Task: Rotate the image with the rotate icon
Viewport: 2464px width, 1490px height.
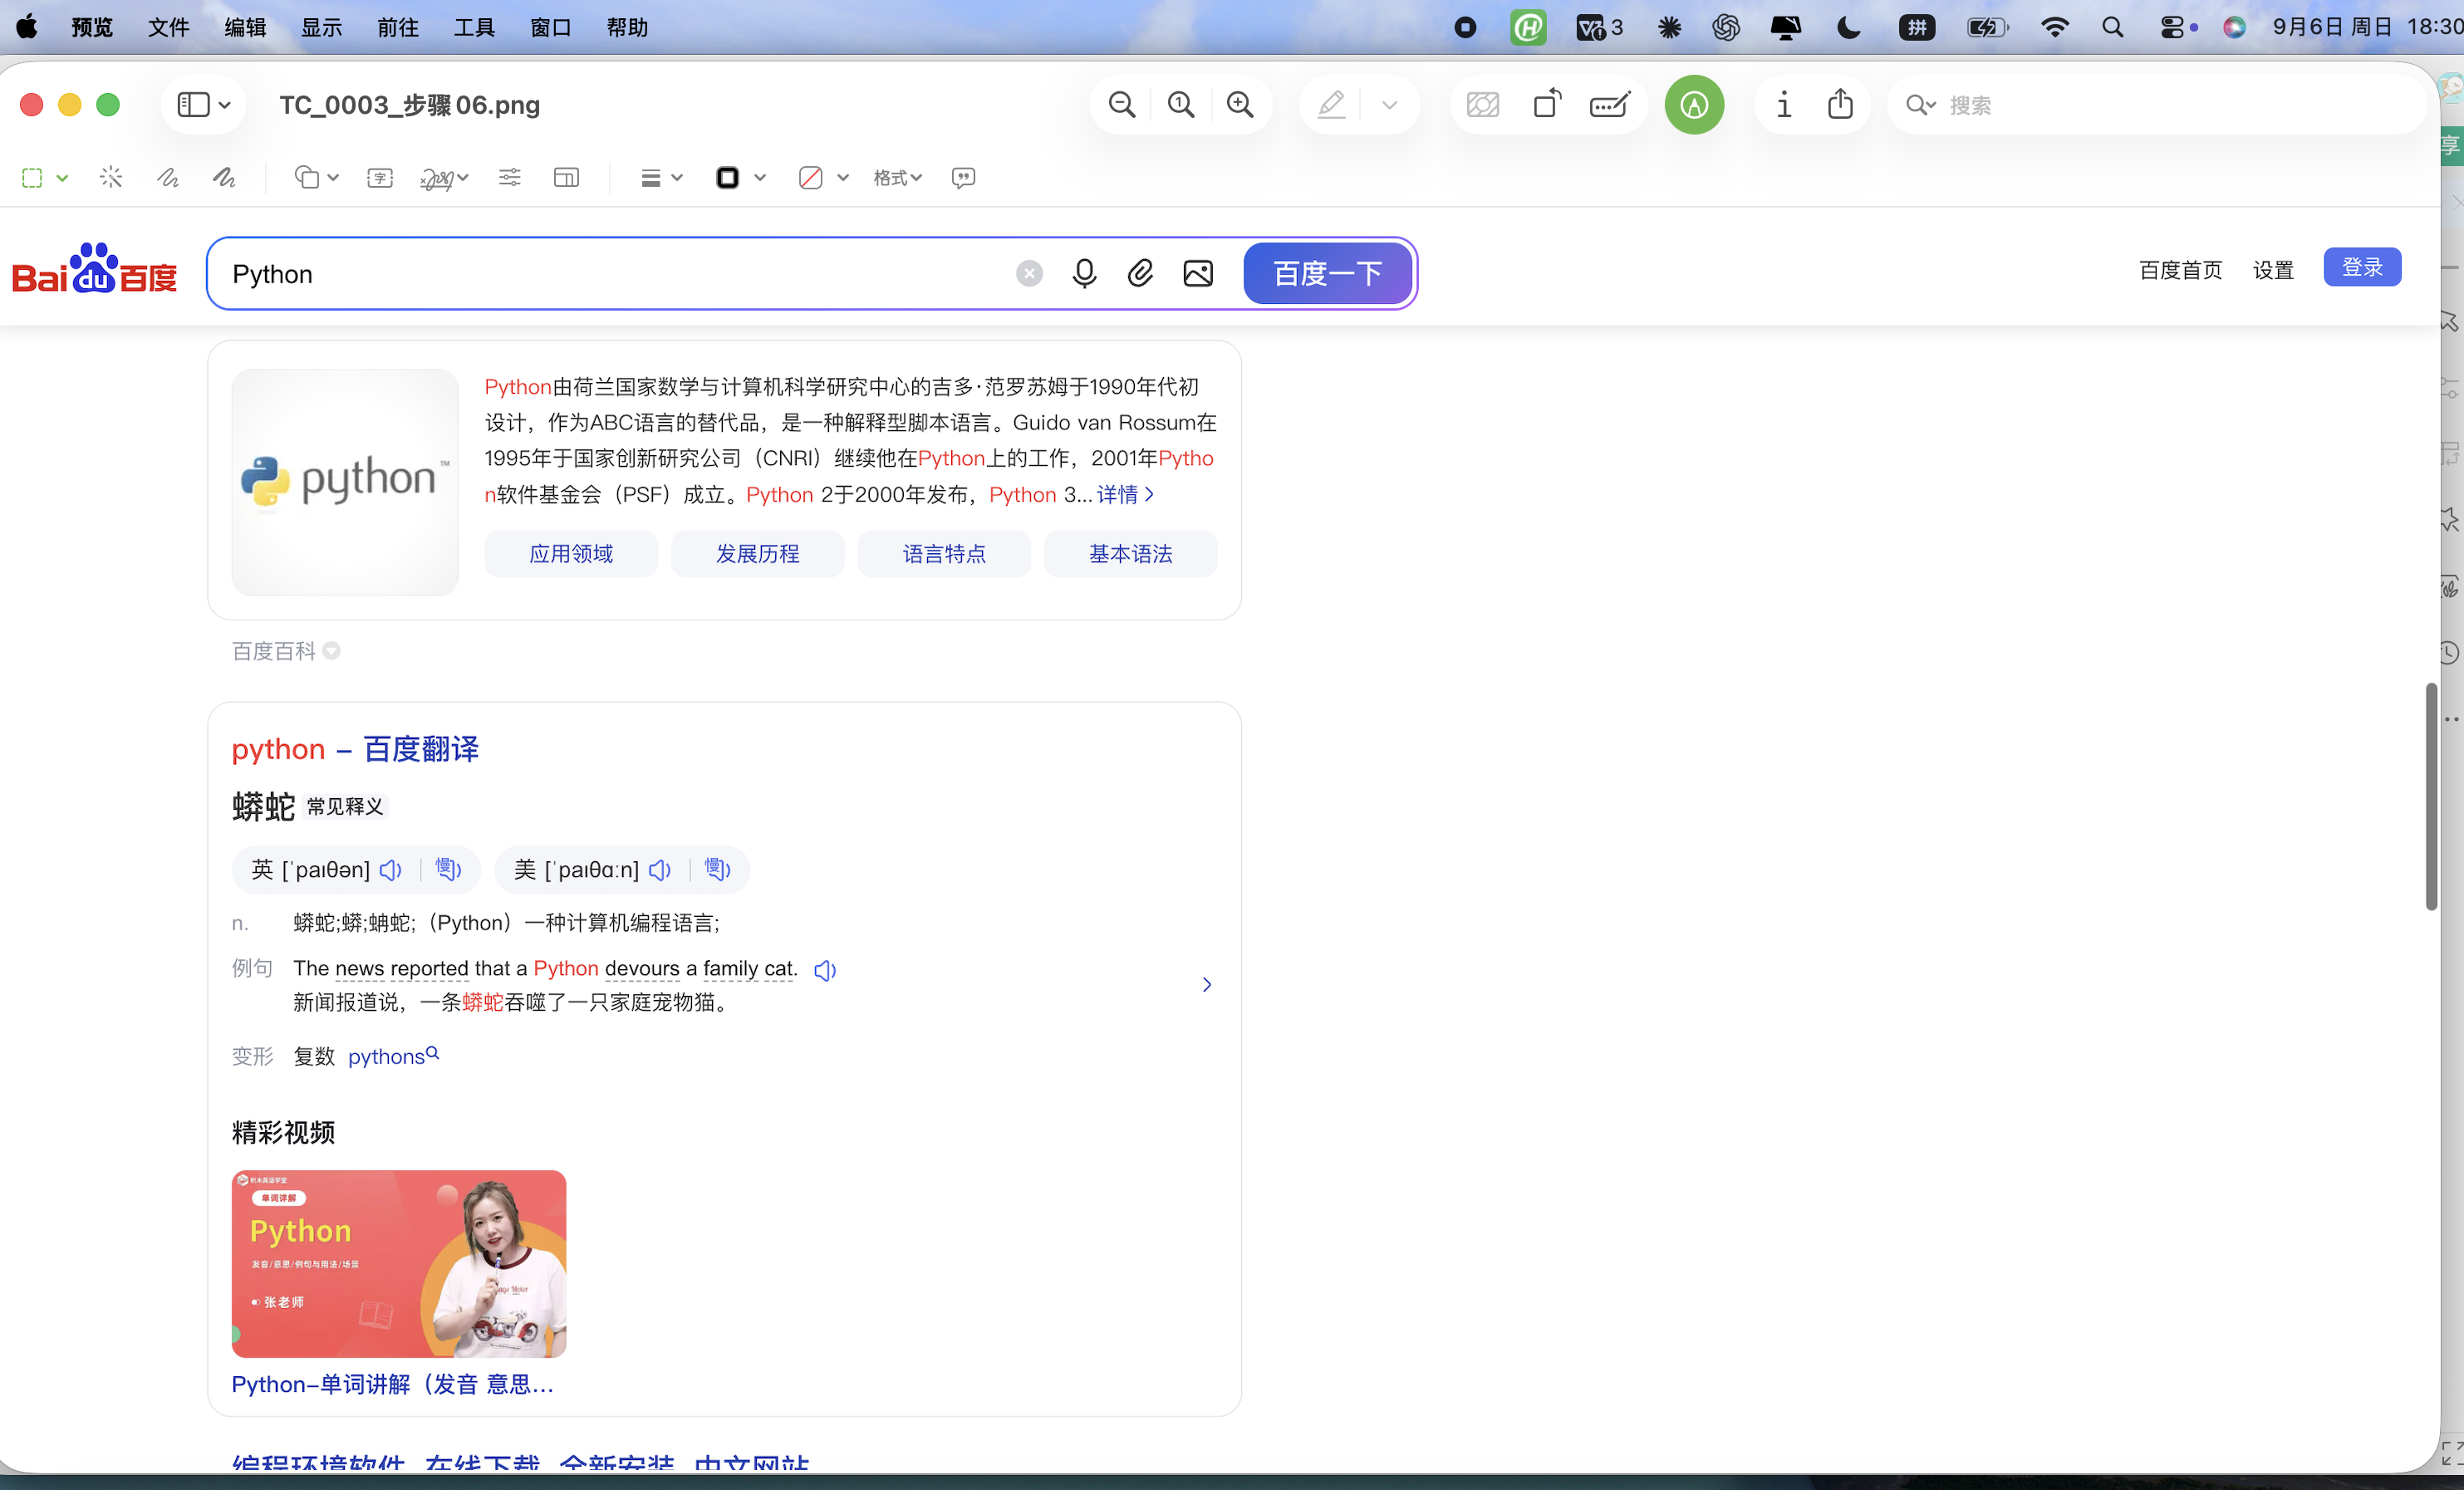Action: (1547, 105)
